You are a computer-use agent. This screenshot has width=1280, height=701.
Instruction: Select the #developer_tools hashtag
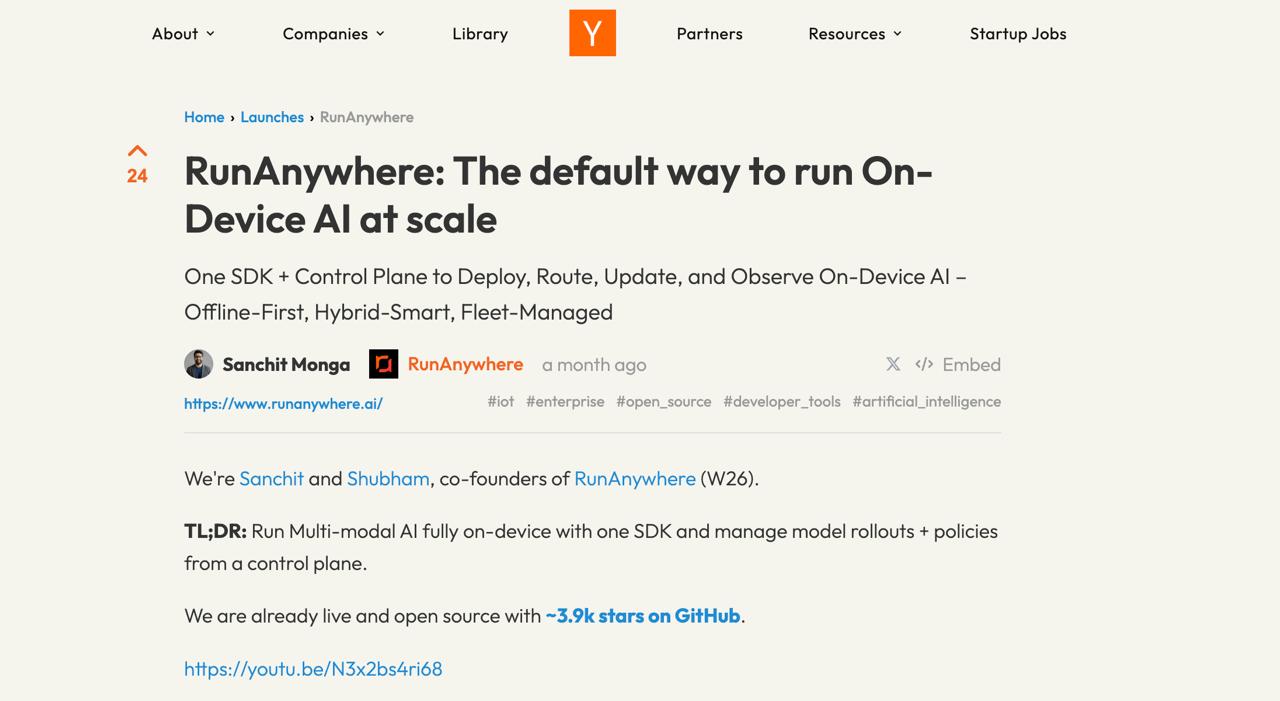[782, 401]
